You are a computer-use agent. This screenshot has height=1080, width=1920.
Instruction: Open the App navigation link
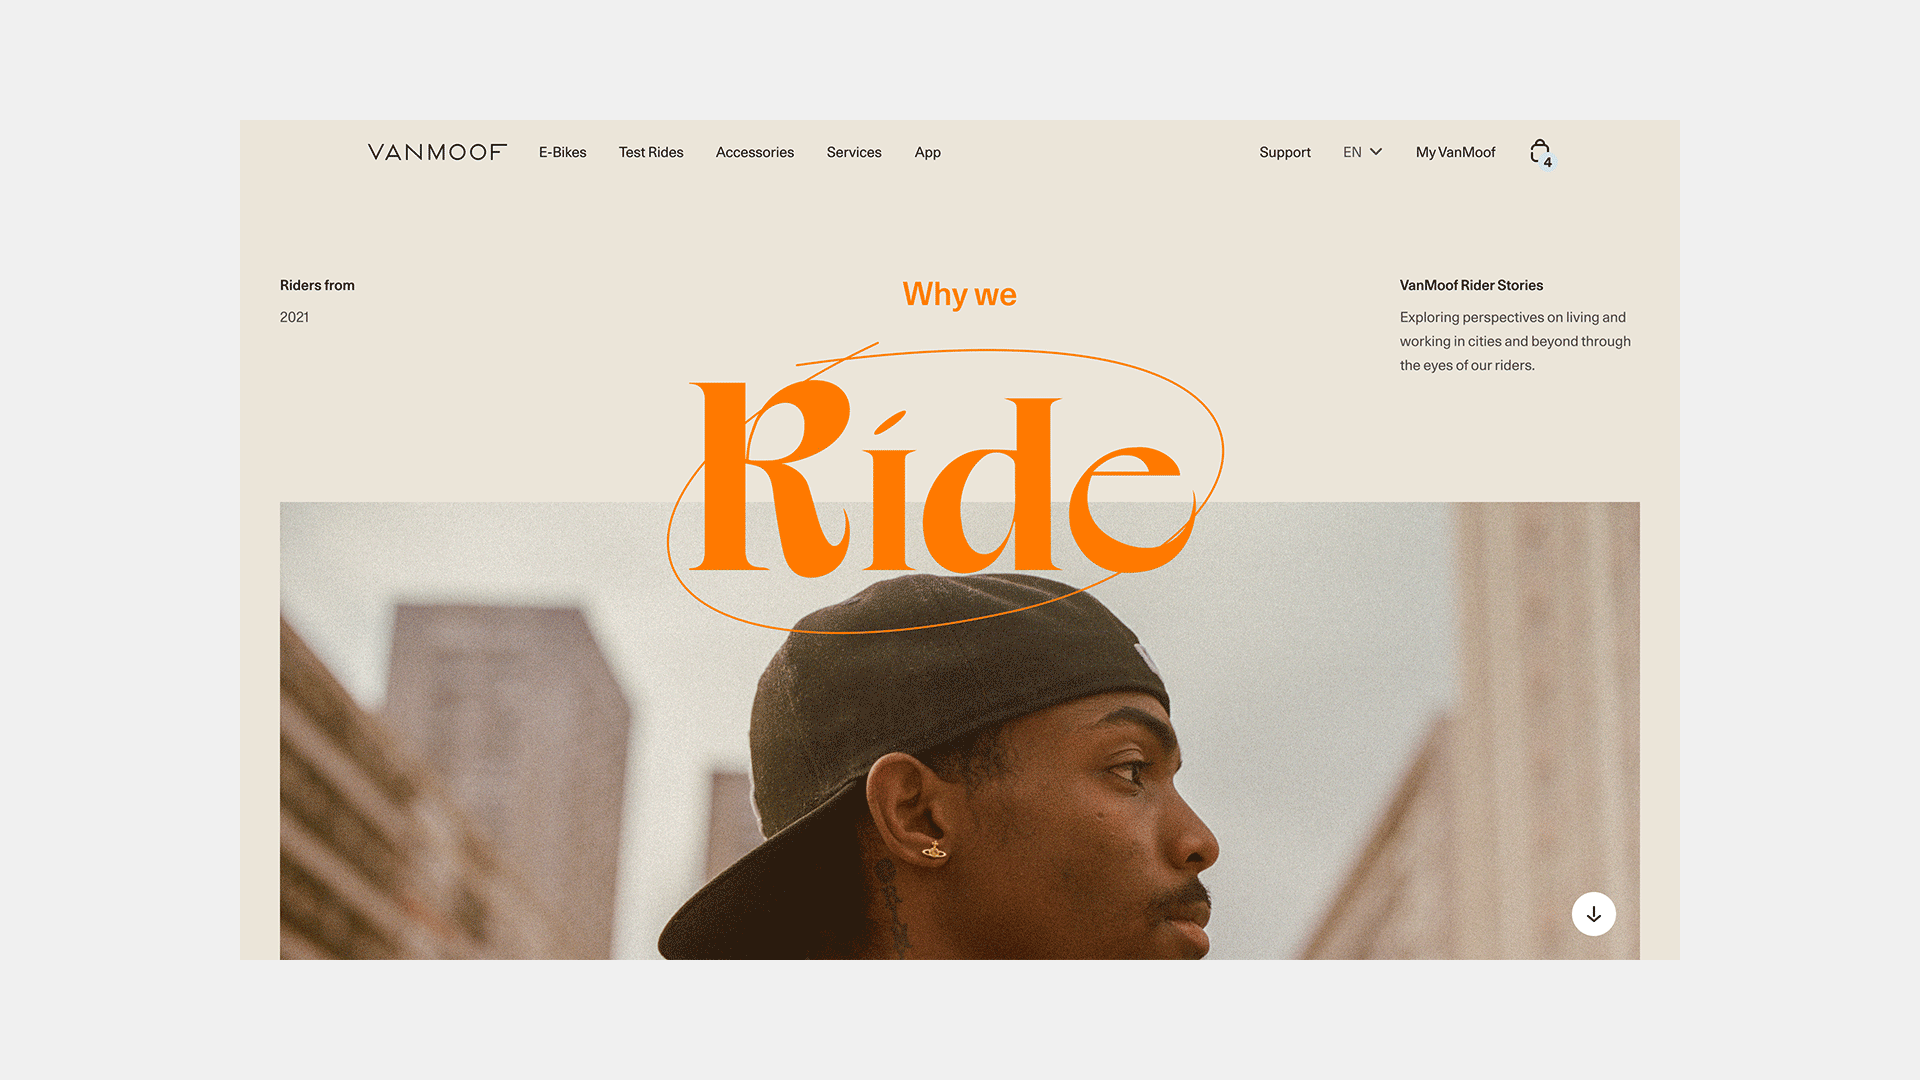point(927,153)
